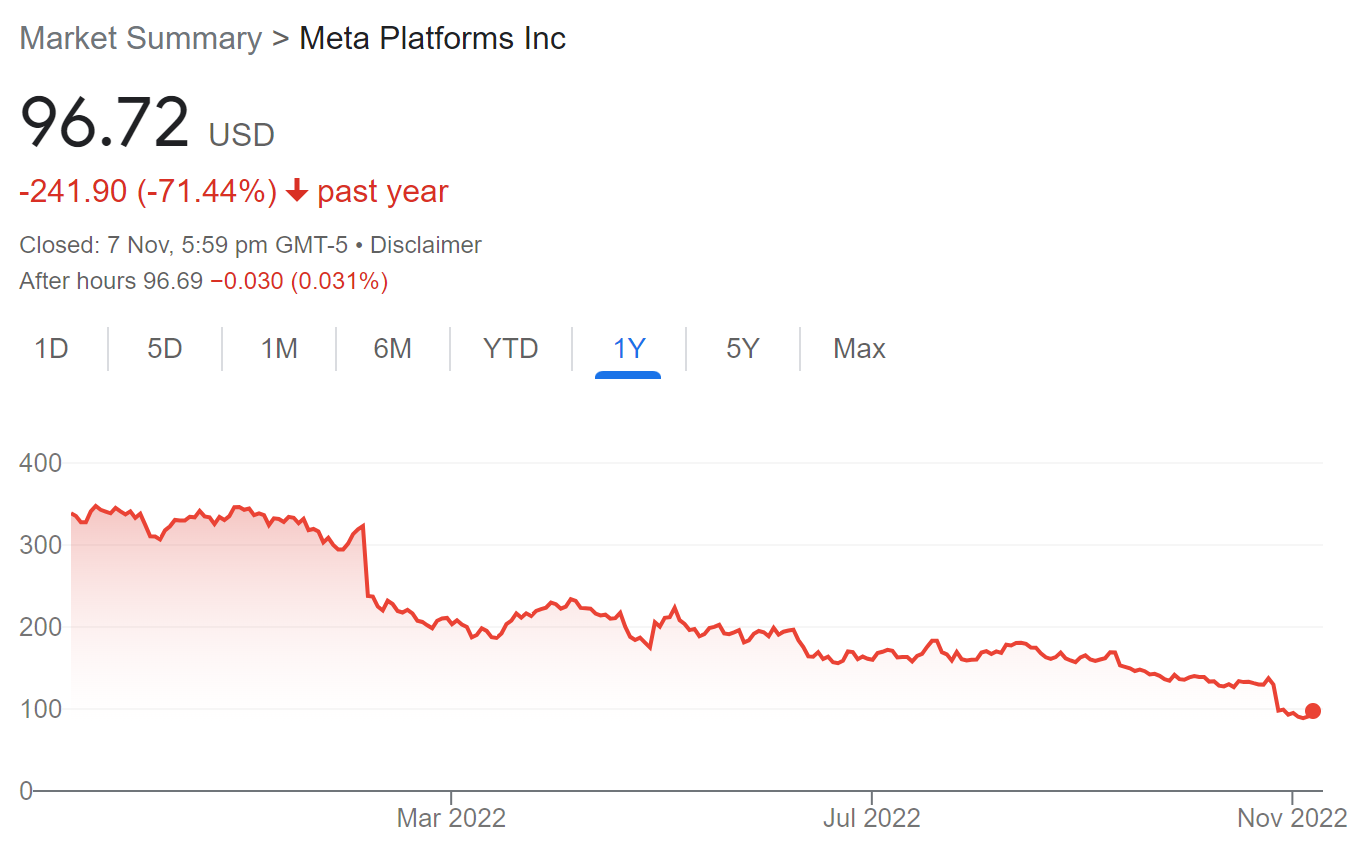Screen dimensions: 1367x853
Task: Switch to the 5D range tab
Action: point(165,349)
